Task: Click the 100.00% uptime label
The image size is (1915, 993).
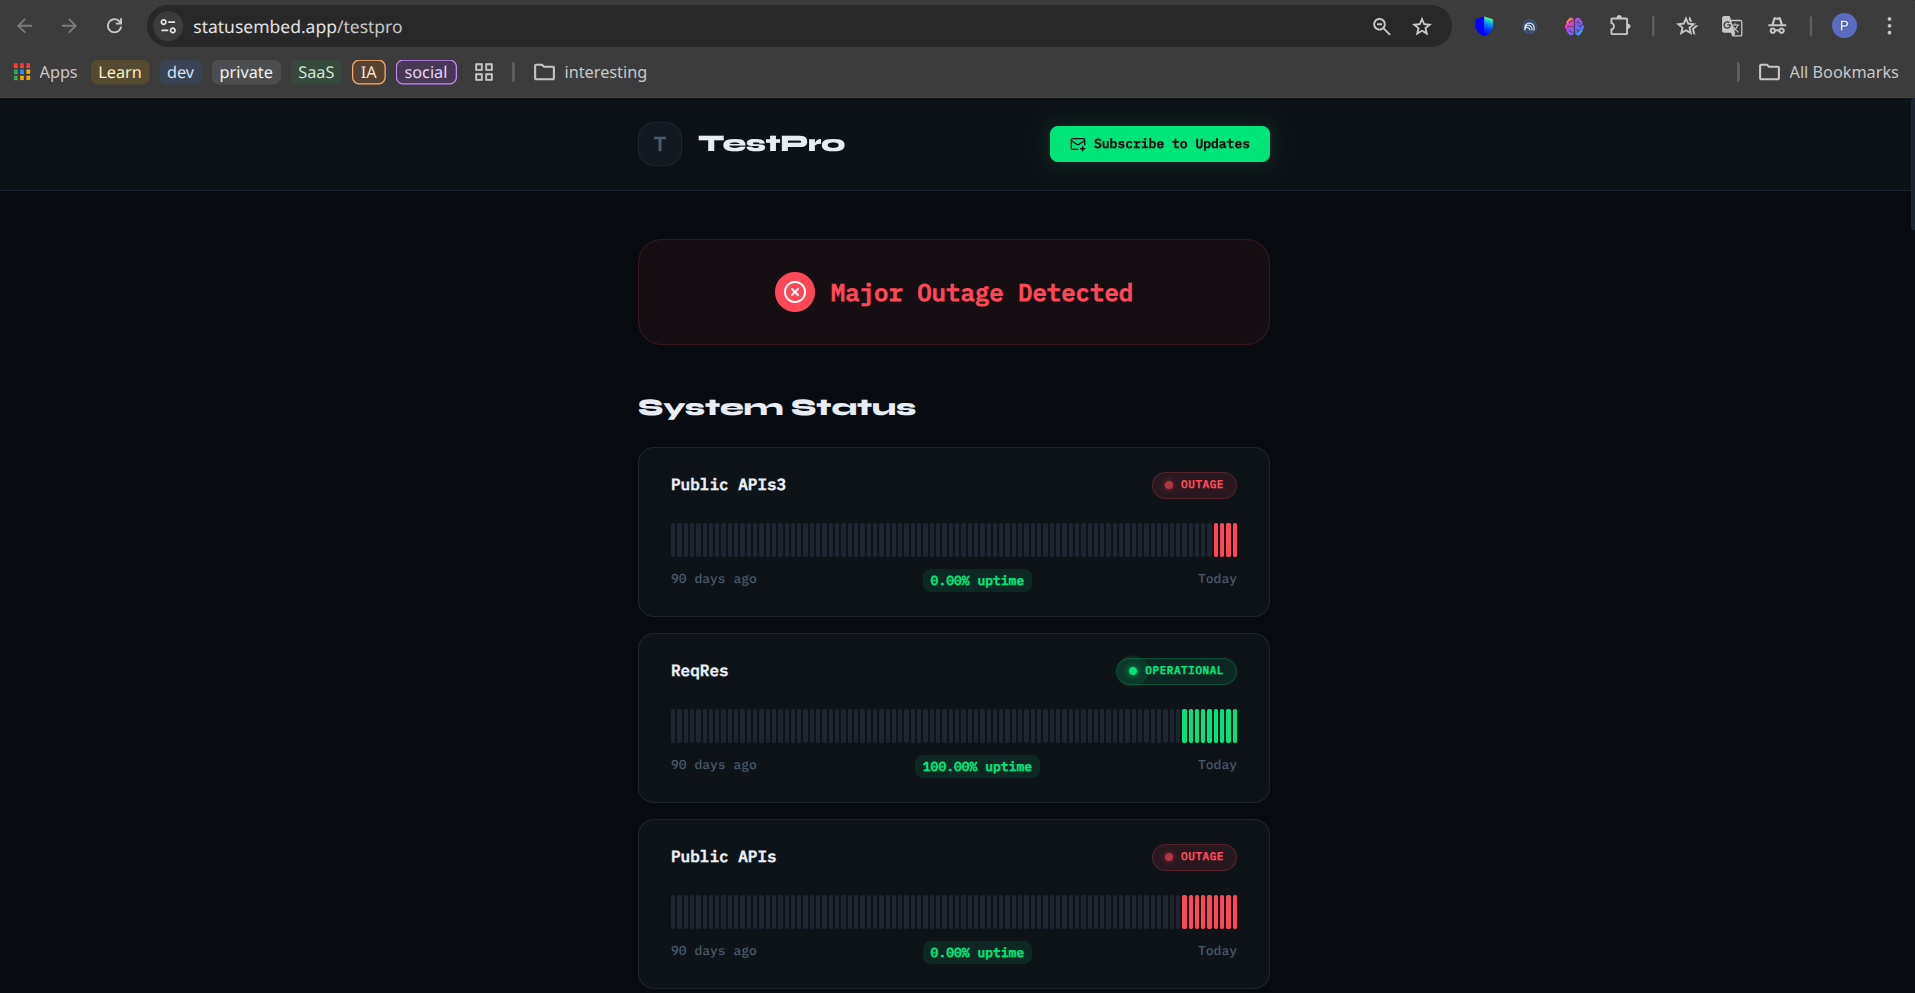Action: coord(977,767)
